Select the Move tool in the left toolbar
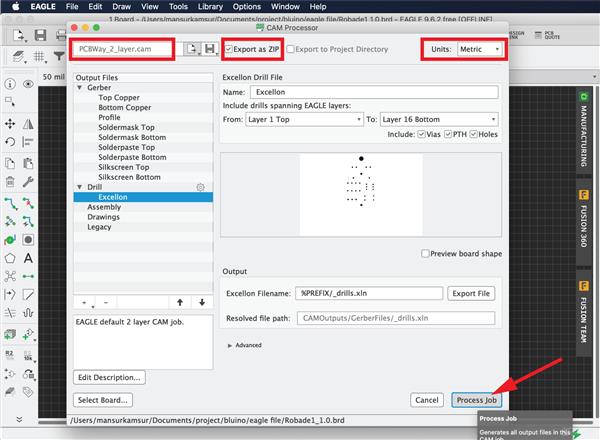 click(9, 124)
